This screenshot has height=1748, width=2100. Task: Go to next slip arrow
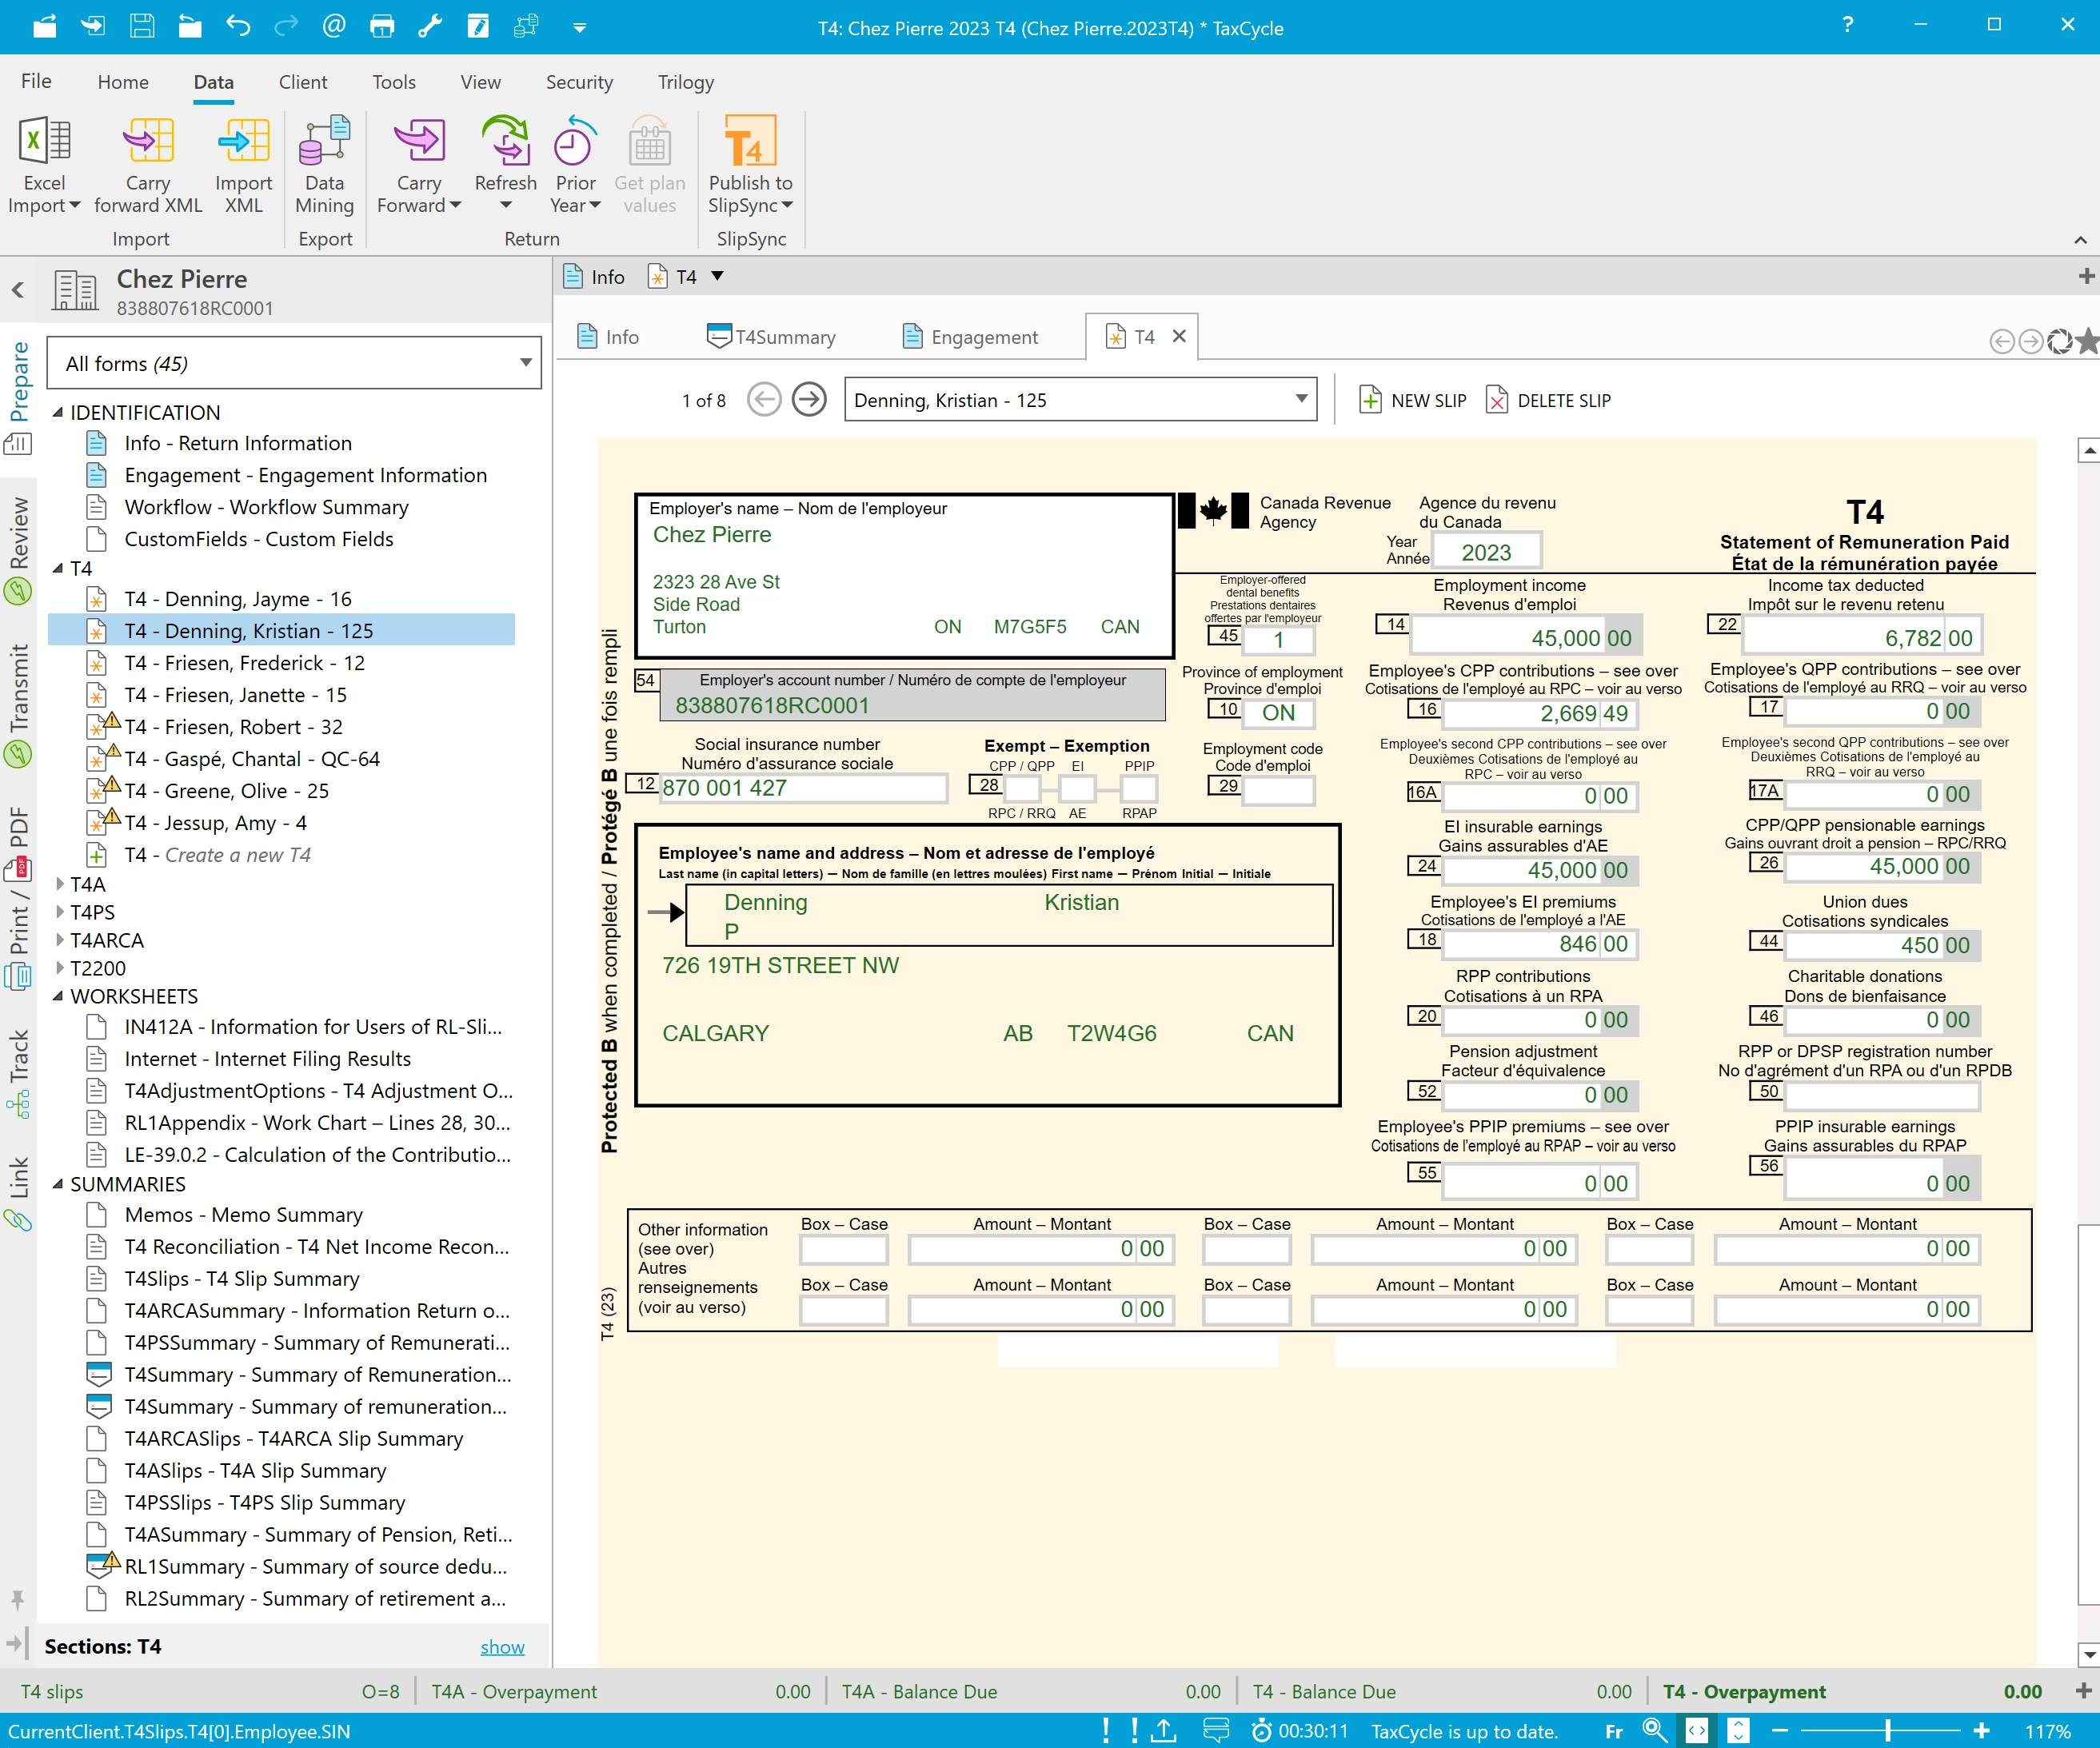click(809, 400)
